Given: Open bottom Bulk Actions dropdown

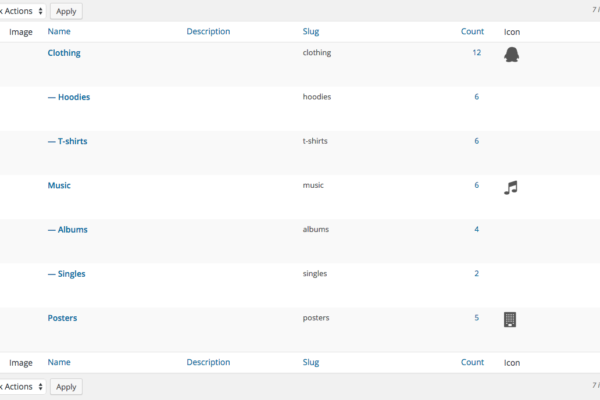Looking at the screenshot, I should (x=22, y=387).
